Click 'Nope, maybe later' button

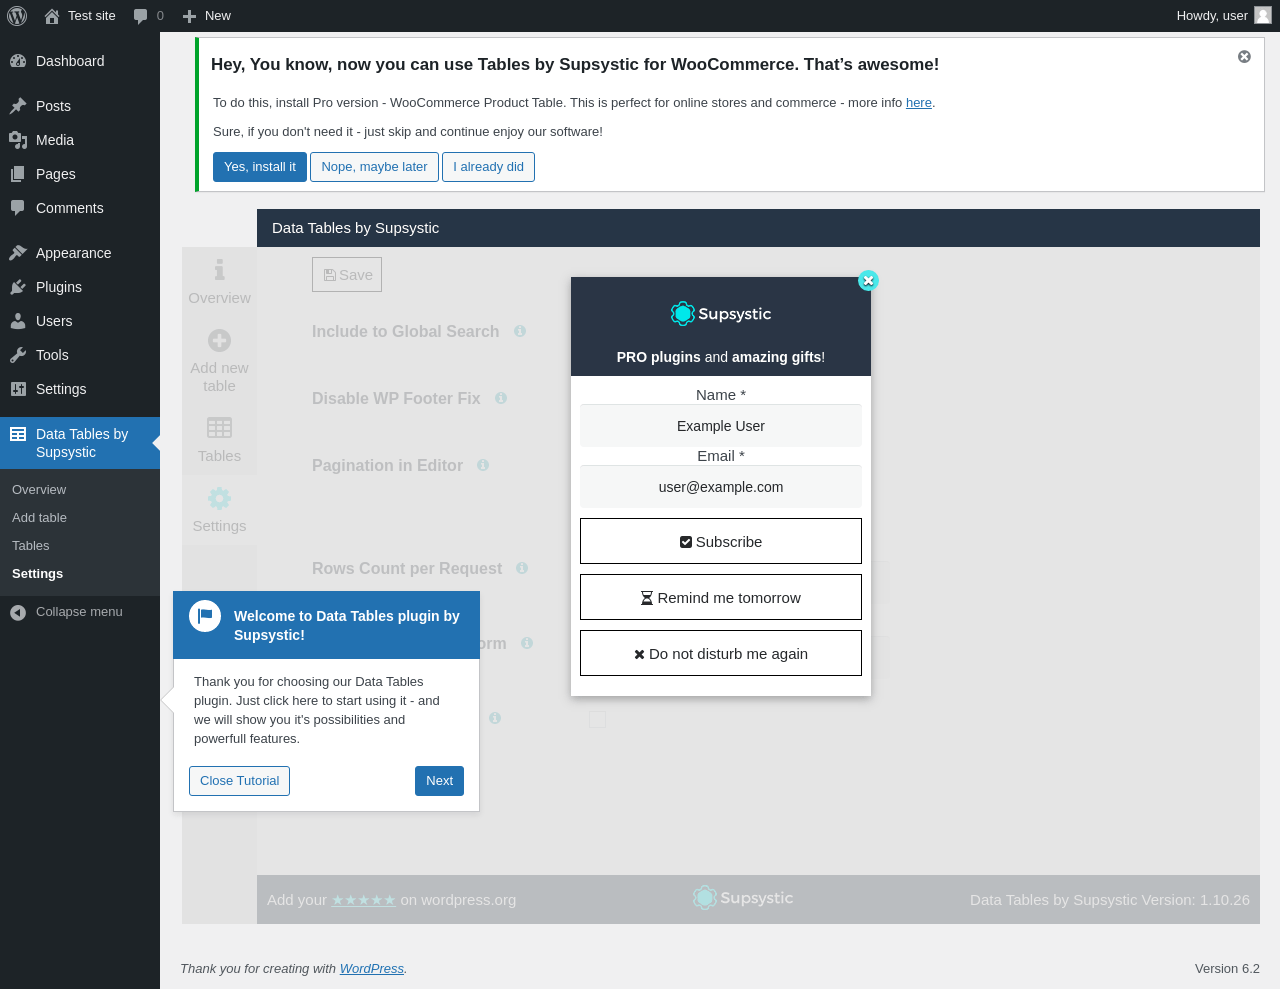click(x=374, y=167)
